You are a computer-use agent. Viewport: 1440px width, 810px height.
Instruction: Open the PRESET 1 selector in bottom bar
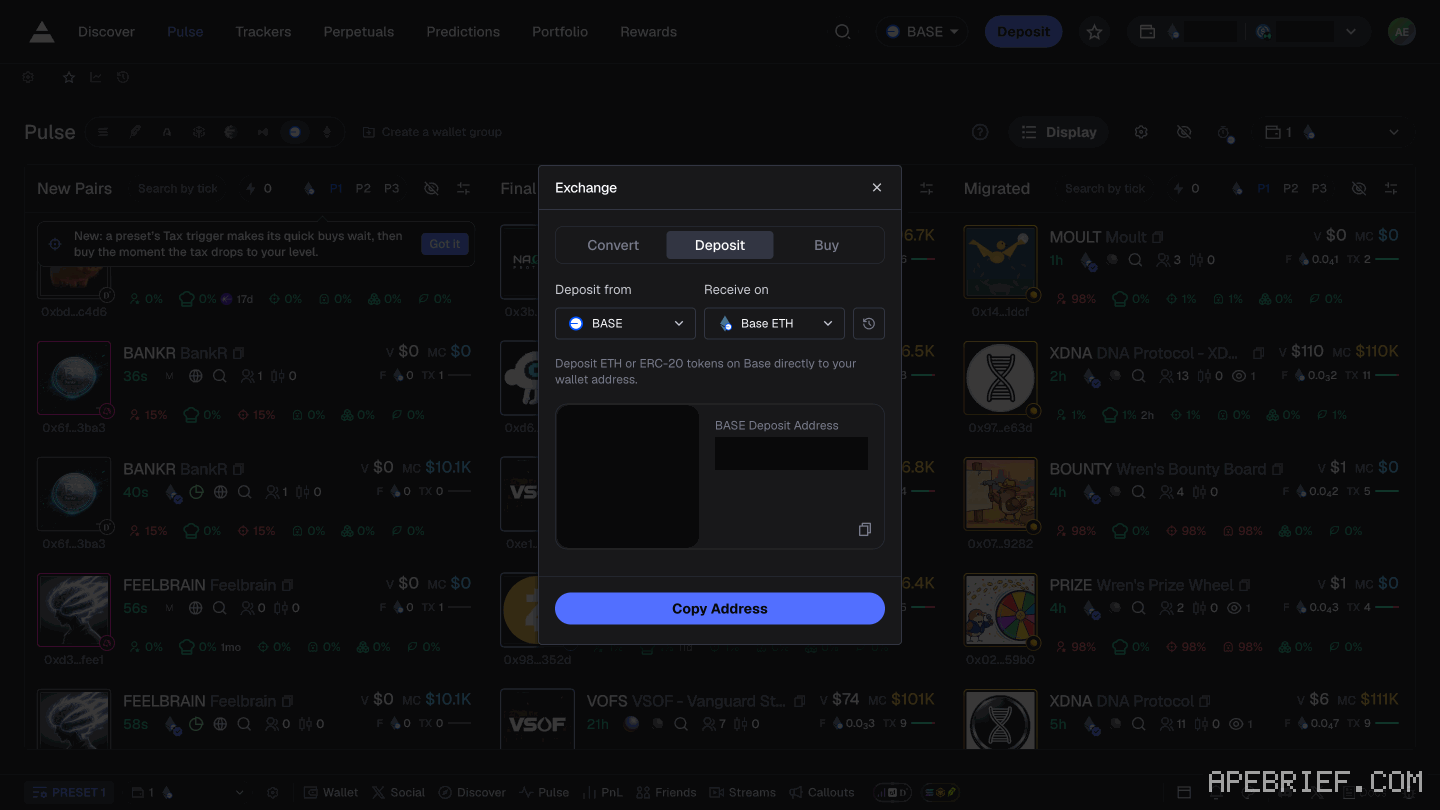tap(68, 792)
